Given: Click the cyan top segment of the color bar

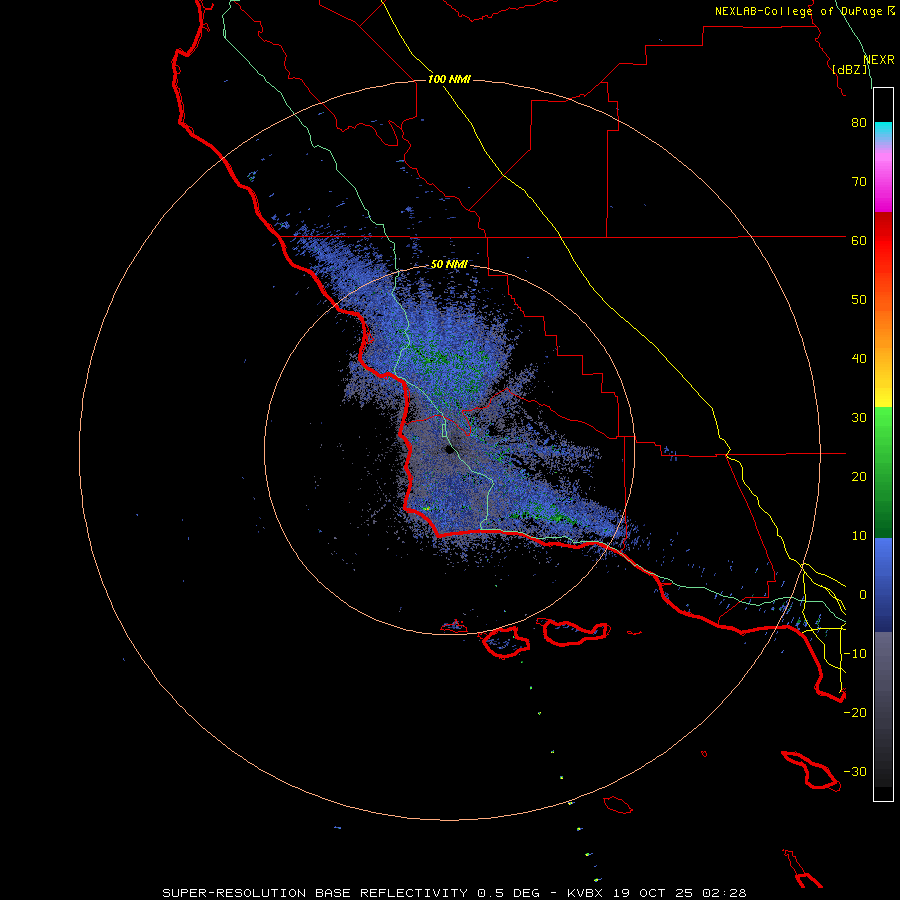Looking at the screenshot, I should click(x=883, y=131).
